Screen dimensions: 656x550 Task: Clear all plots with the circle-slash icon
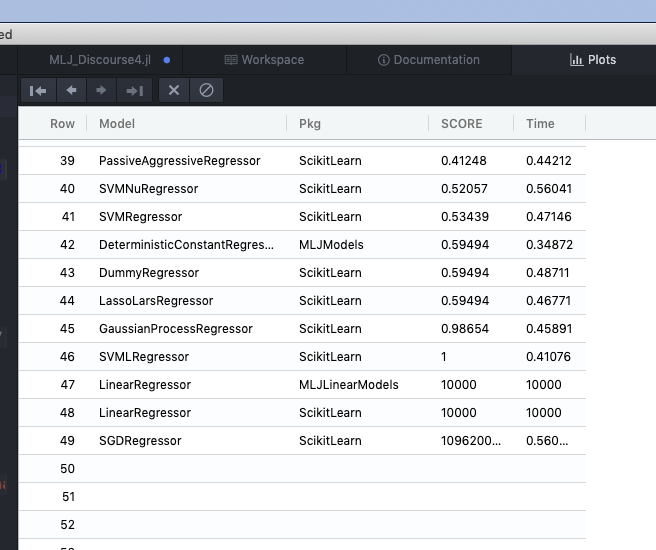[206, 90]
